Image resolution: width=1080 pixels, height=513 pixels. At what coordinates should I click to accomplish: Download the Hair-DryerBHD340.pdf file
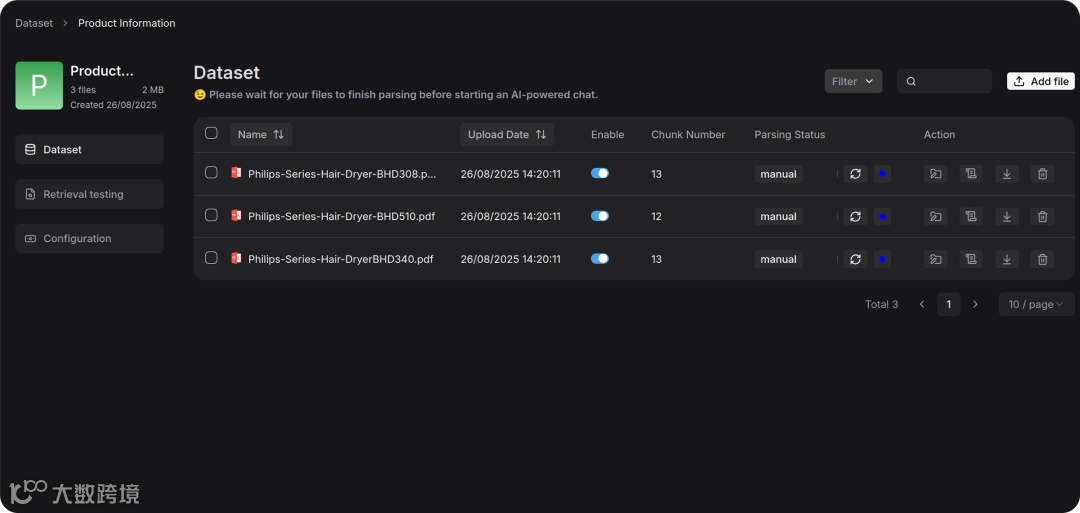1007,259
